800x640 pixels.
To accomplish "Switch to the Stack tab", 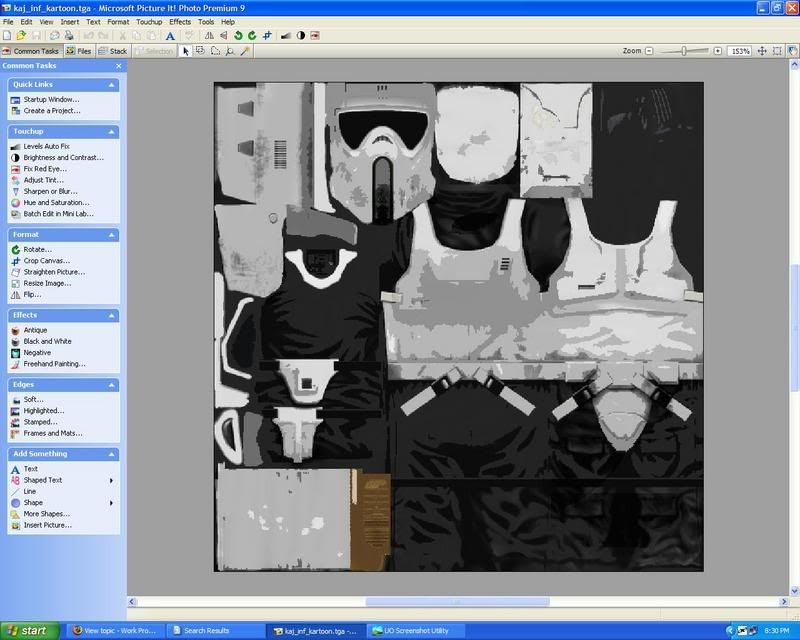I will 113,51.
